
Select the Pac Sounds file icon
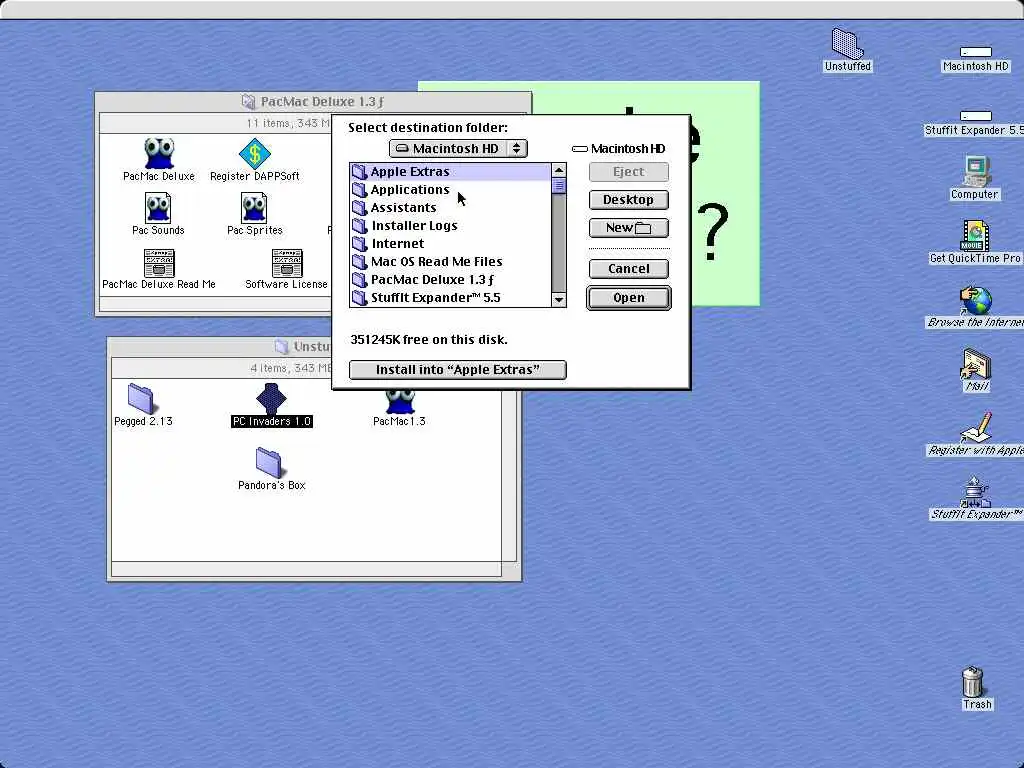point(158,208)
